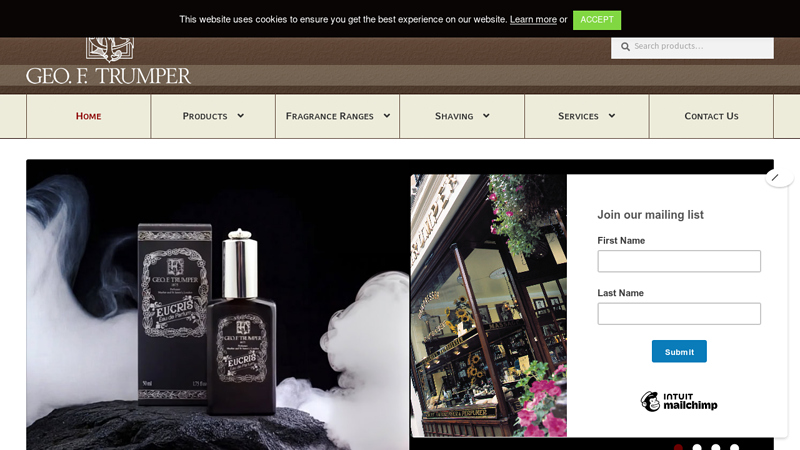Focus the Search products field

pos(692,46)
